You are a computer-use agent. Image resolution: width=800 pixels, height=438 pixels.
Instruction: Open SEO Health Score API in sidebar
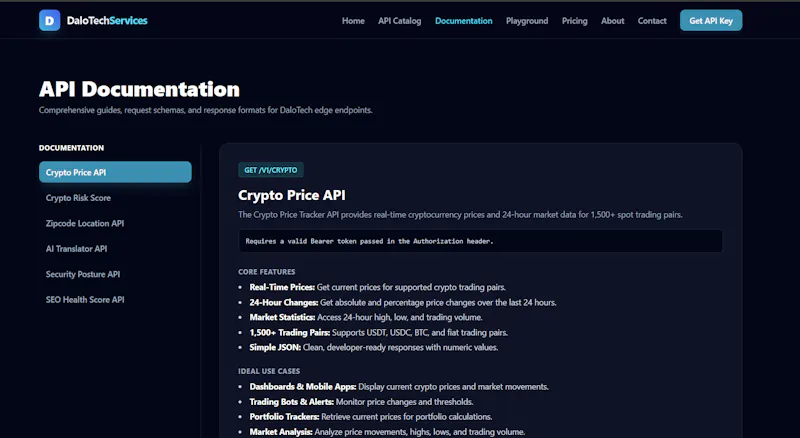pos(115,300)
